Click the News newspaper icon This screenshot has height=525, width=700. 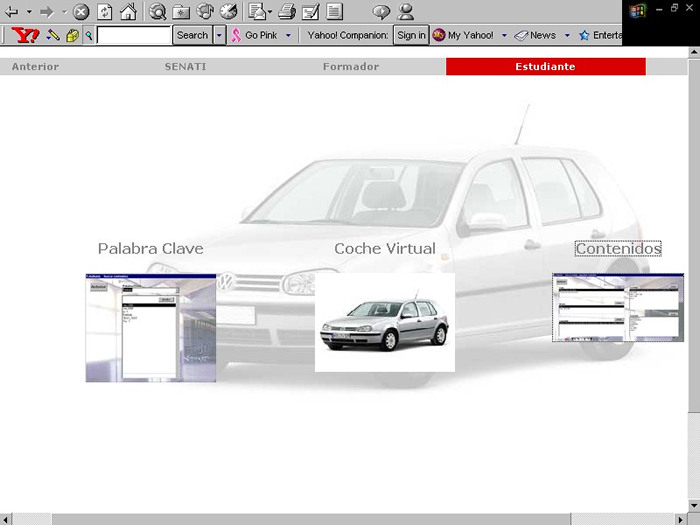[x=521, y=35]
